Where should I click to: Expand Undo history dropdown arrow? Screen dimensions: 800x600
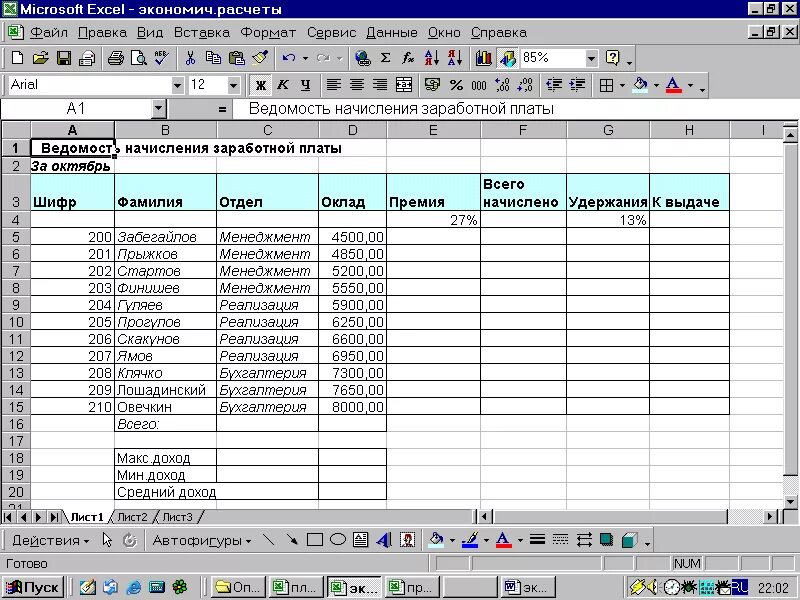305,58
